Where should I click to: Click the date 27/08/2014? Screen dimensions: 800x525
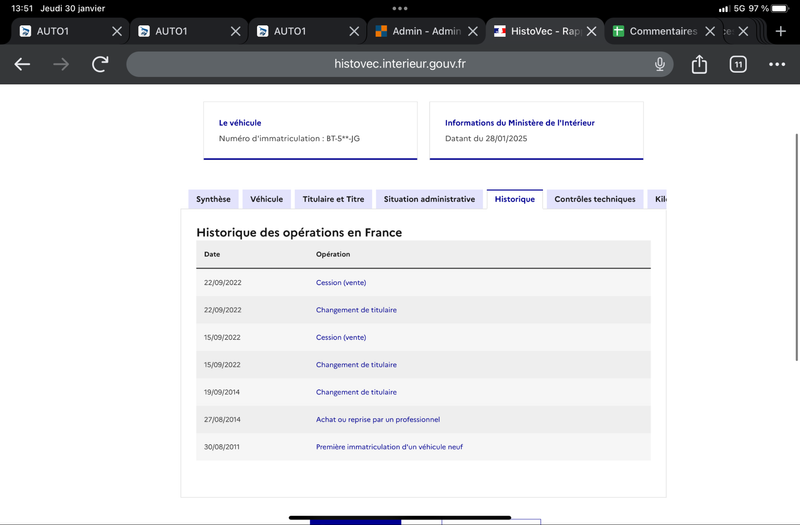tap(222, 419)
